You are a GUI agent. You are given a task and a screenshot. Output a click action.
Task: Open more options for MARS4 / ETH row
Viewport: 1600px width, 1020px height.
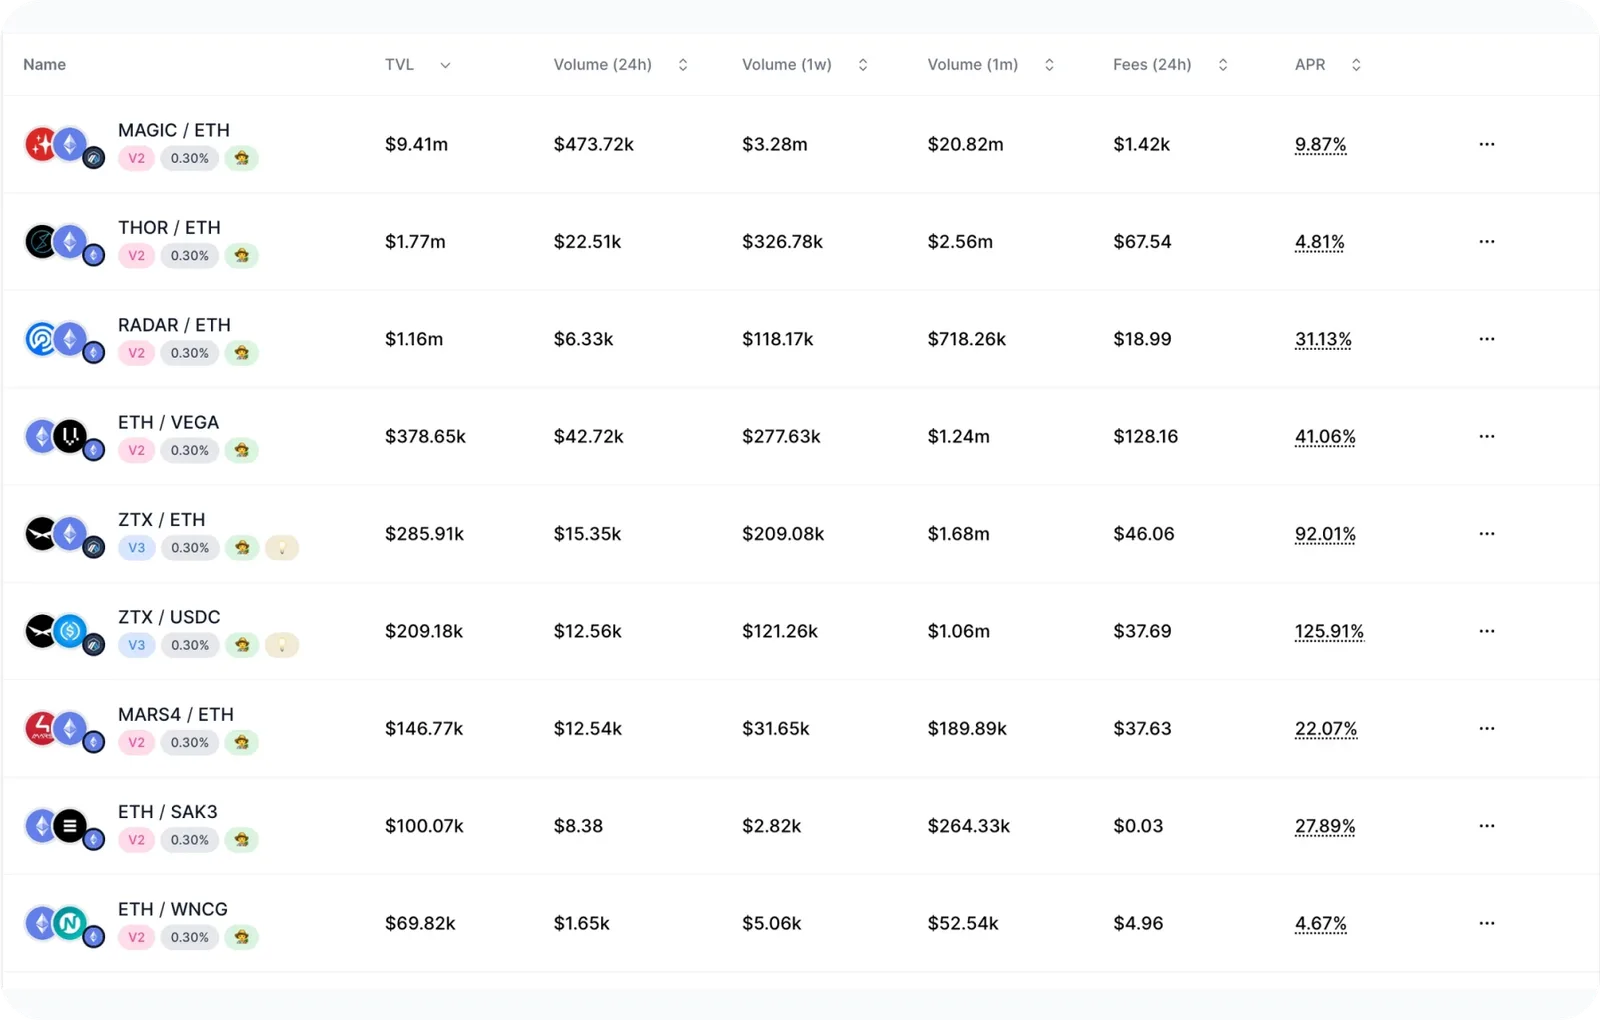(1487, 728)
